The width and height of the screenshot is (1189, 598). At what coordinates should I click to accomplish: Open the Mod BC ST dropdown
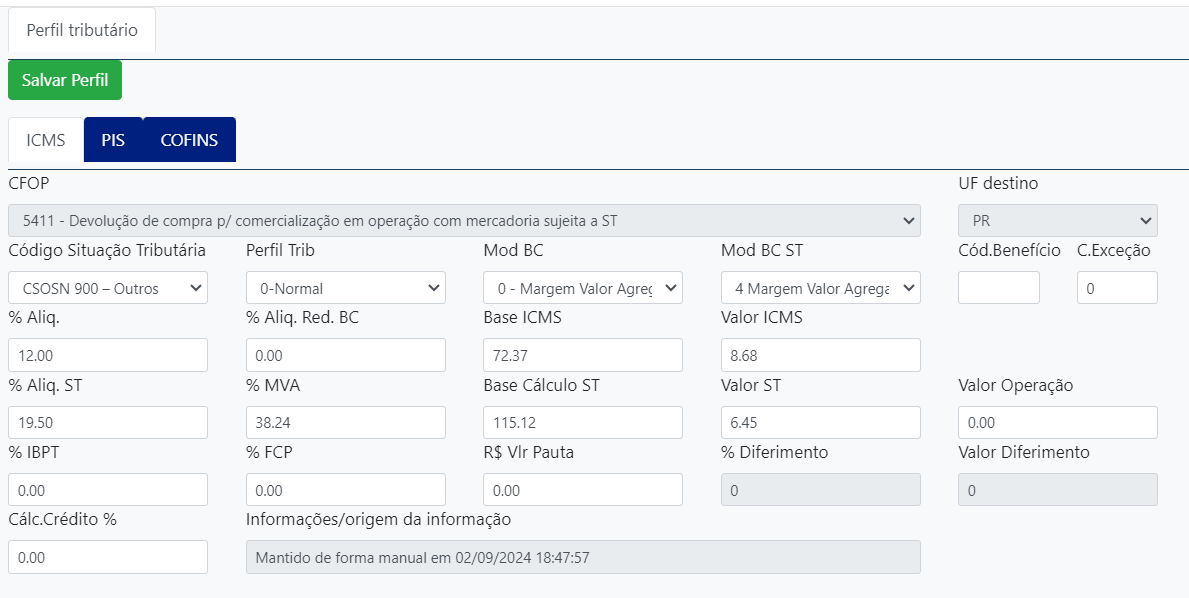coord(820,288)
